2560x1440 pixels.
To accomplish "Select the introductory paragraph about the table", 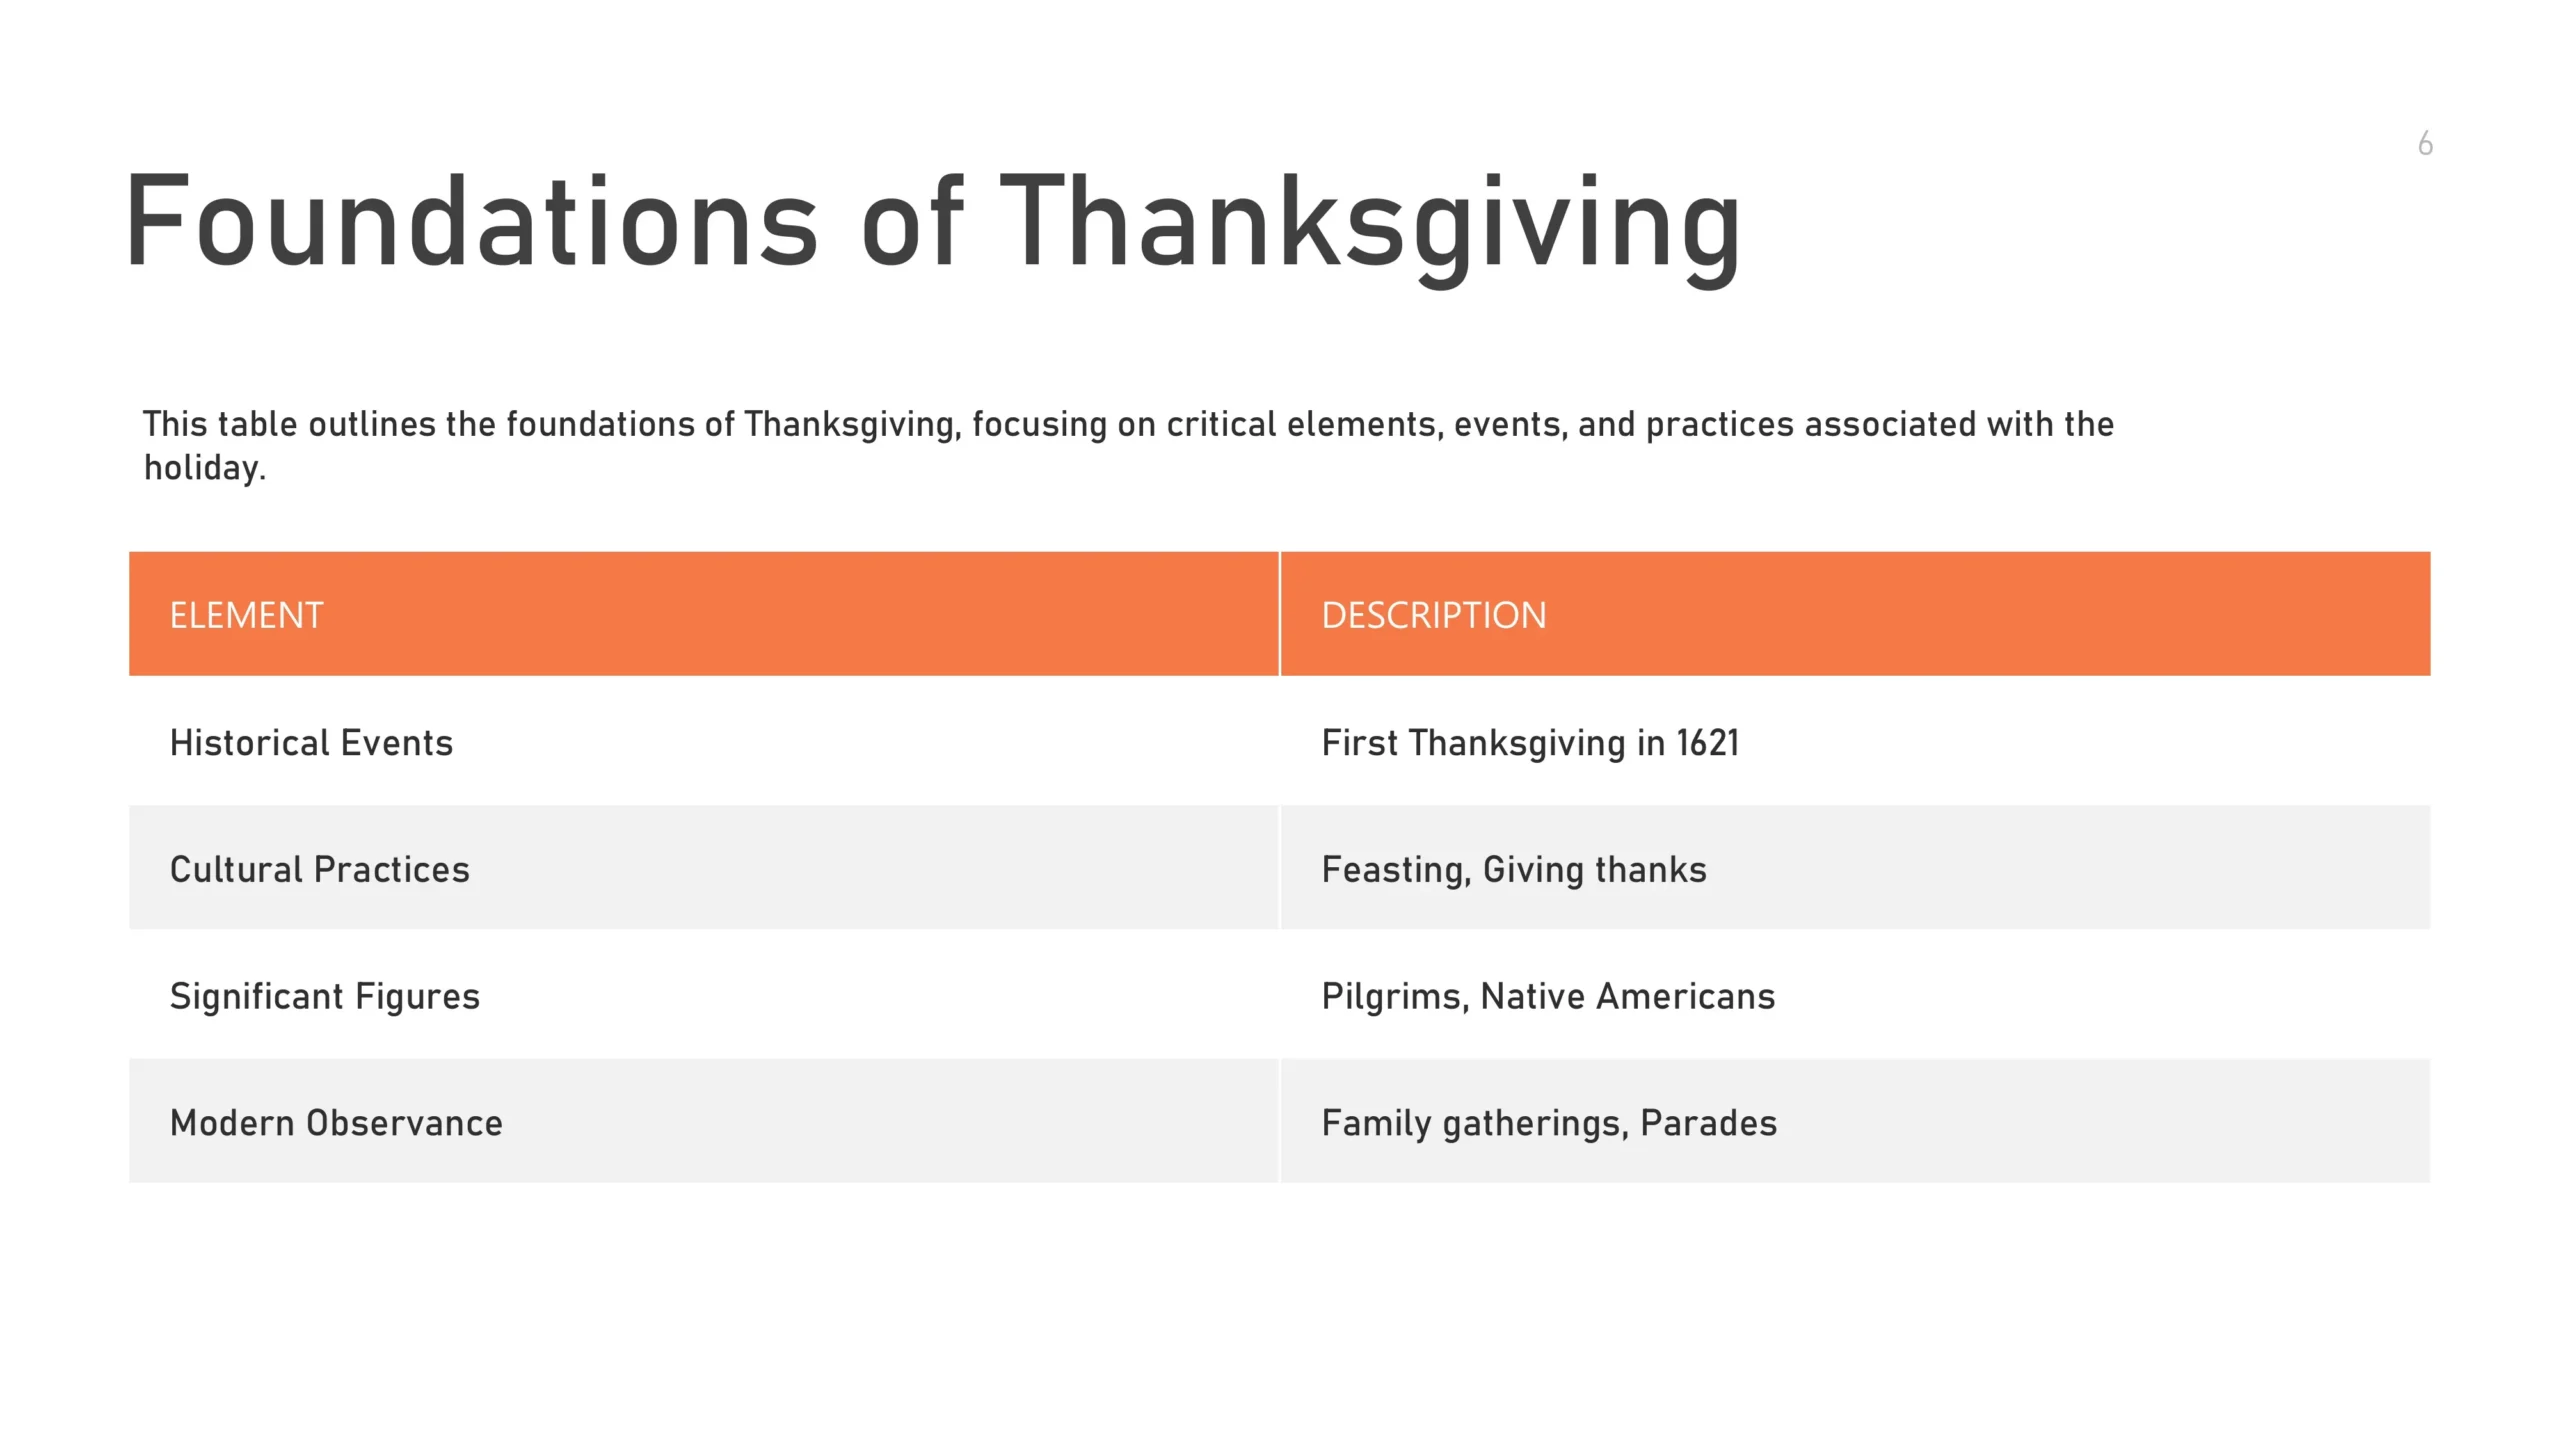I will coord(1127,444).
